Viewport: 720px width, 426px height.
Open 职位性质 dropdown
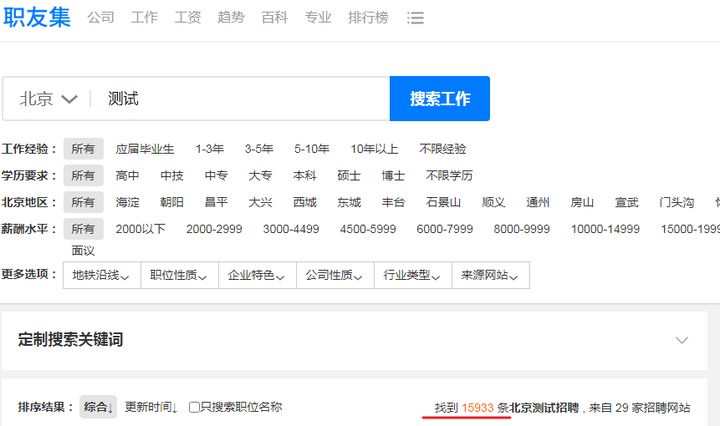click(x=179, y=275)
